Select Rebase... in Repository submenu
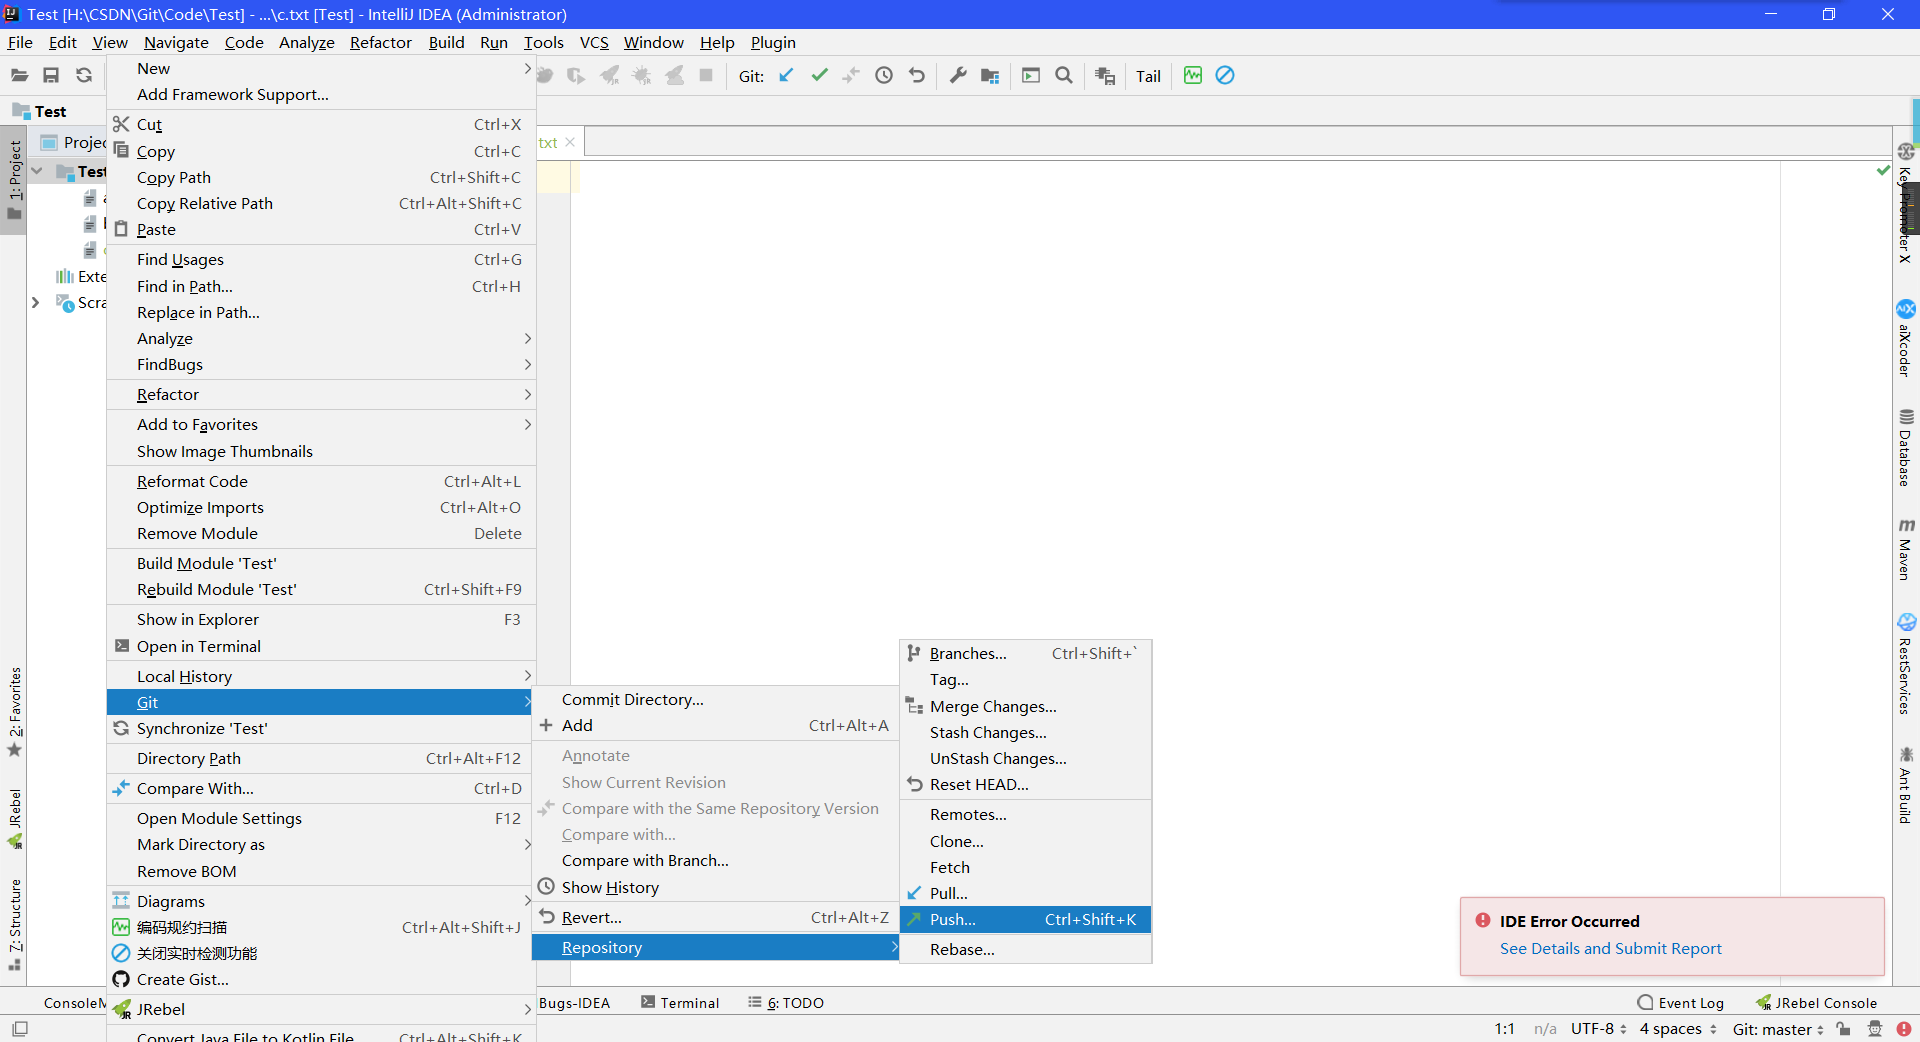The width and height of the screenshot is (1920, 1042). coord(1025,949)
